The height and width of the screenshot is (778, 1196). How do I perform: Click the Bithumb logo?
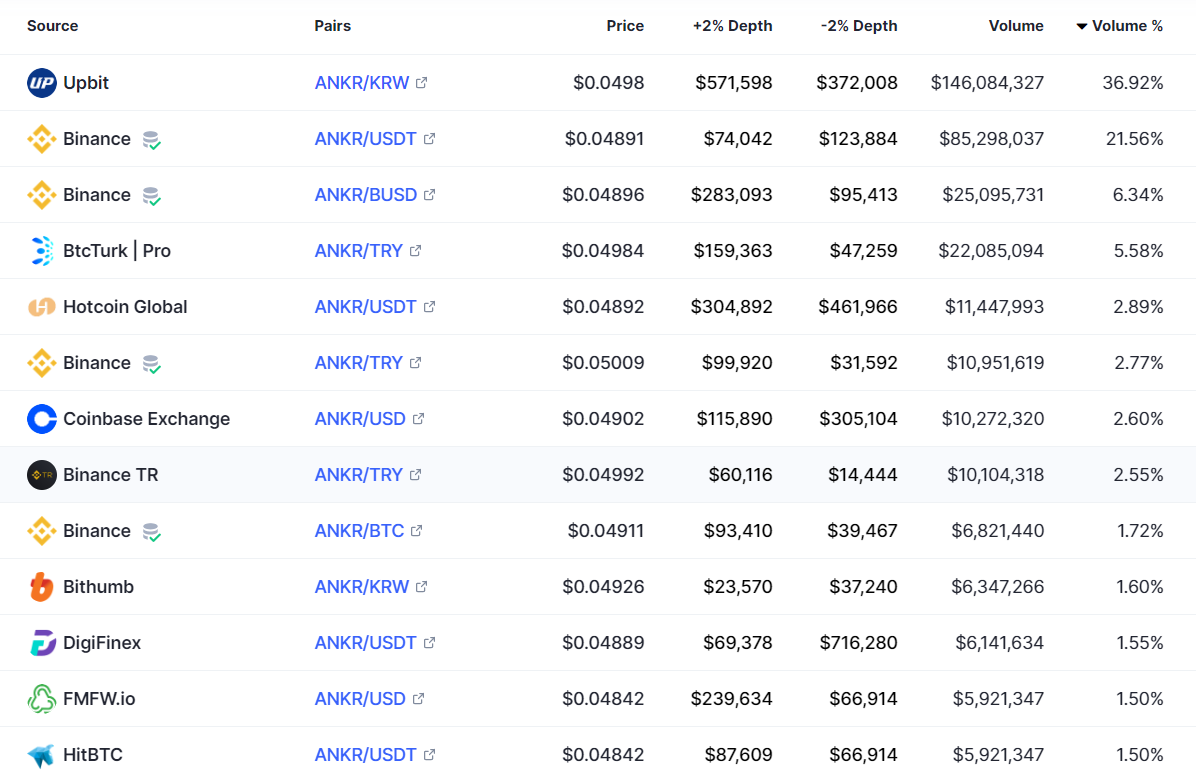coord(41,587)
